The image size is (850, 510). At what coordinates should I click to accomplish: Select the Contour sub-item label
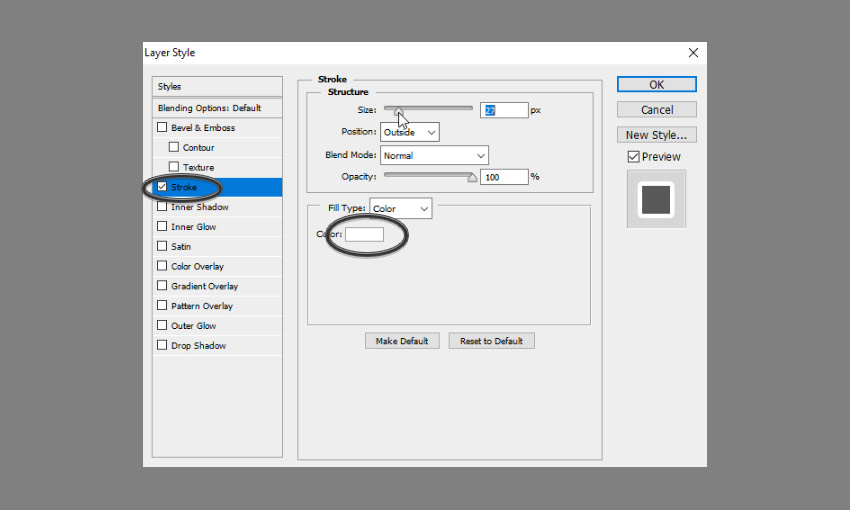pos(198,147)
